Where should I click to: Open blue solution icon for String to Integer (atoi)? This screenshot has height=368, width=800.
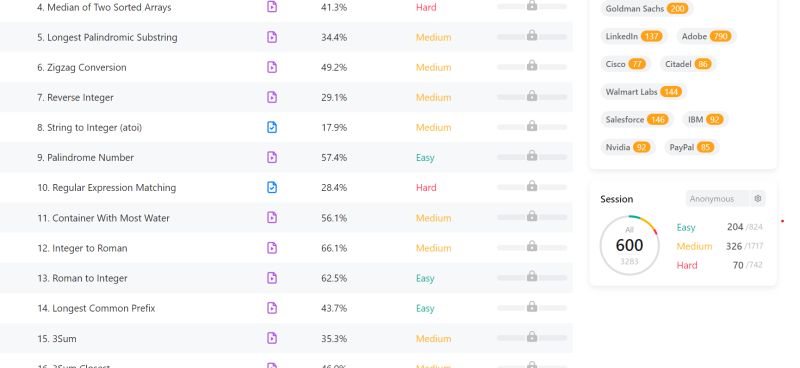[x=272, y=127]
